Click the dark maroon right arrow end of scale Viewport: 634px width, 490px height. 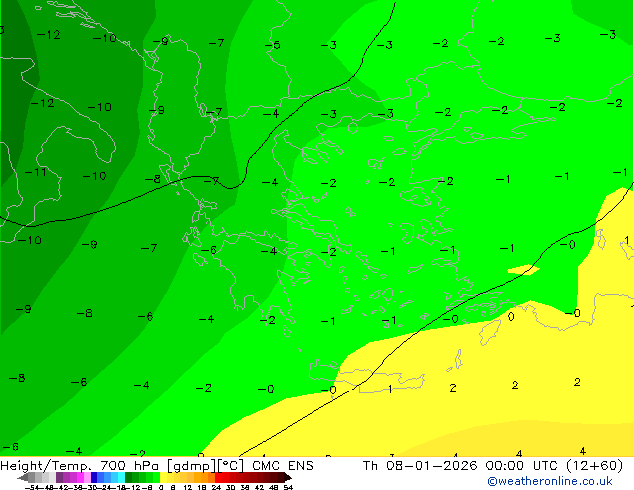click(x=288, y=477)
